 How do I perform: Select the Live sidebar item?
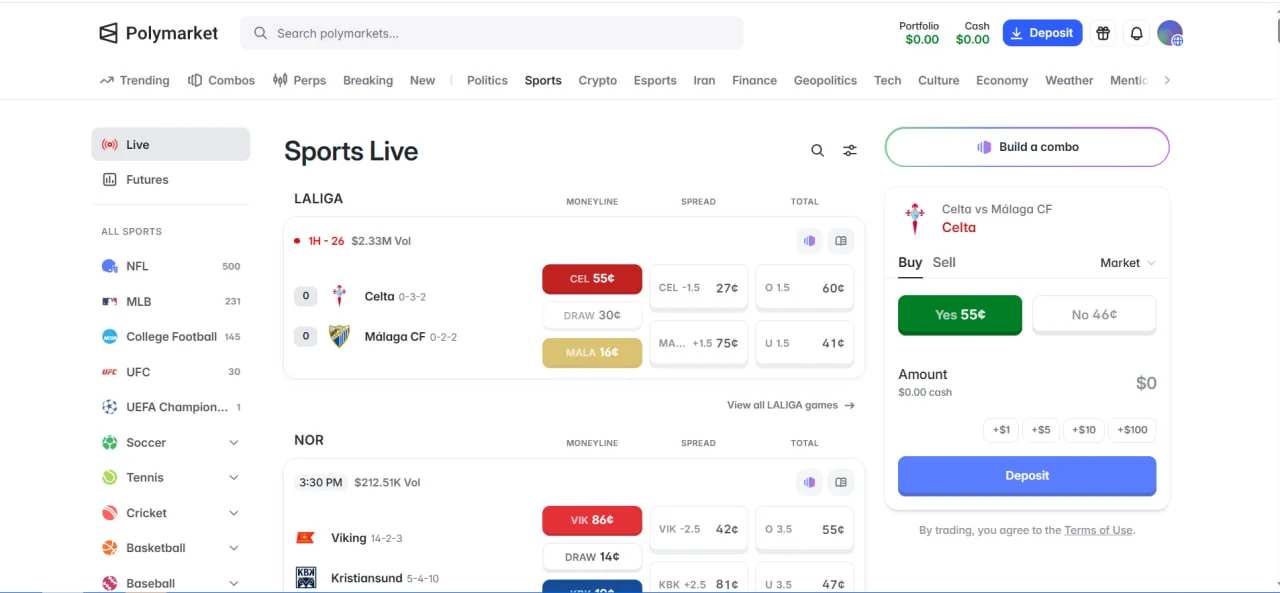tap(171, 144)
